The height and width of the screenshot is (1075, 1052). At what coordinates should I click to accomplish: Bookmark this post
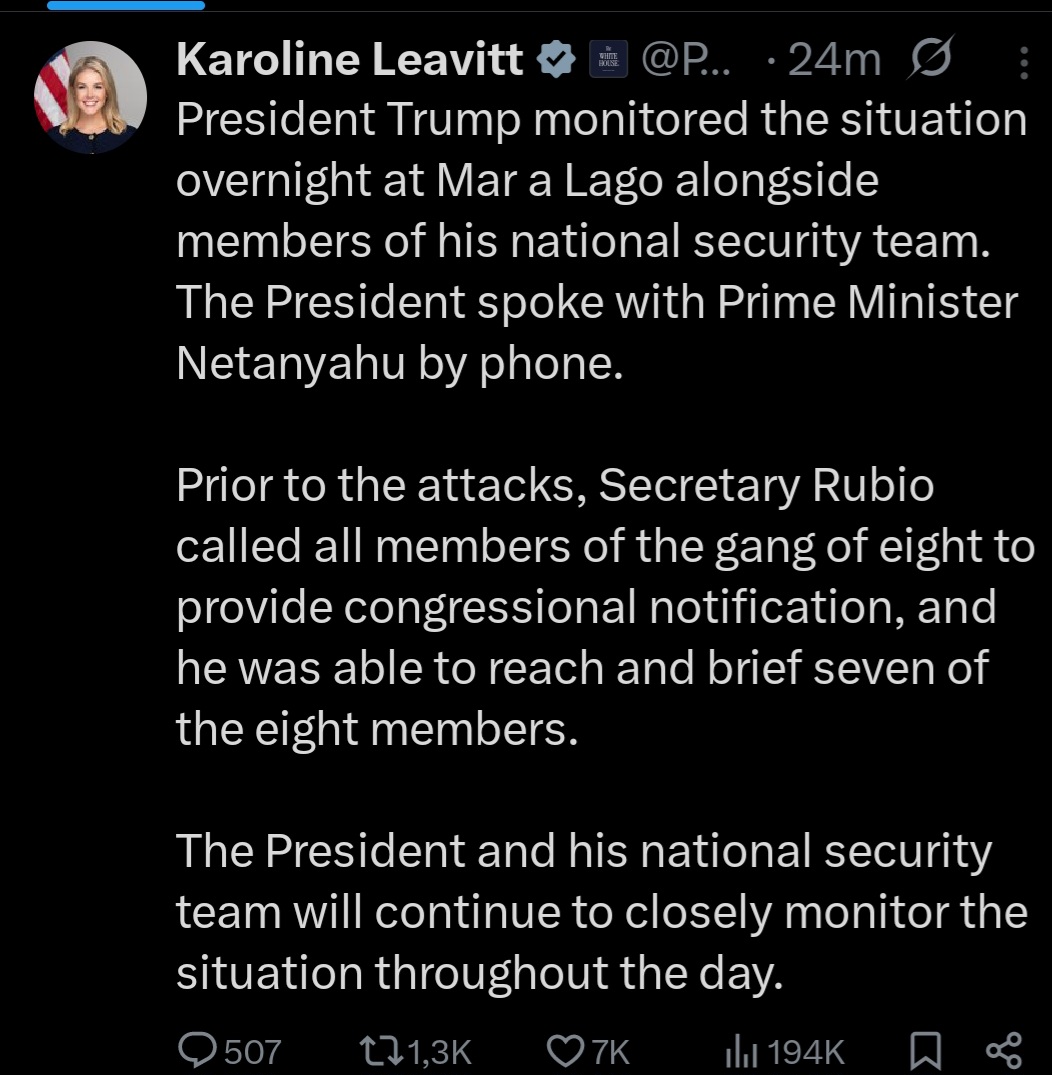(x=924, y=1050)
